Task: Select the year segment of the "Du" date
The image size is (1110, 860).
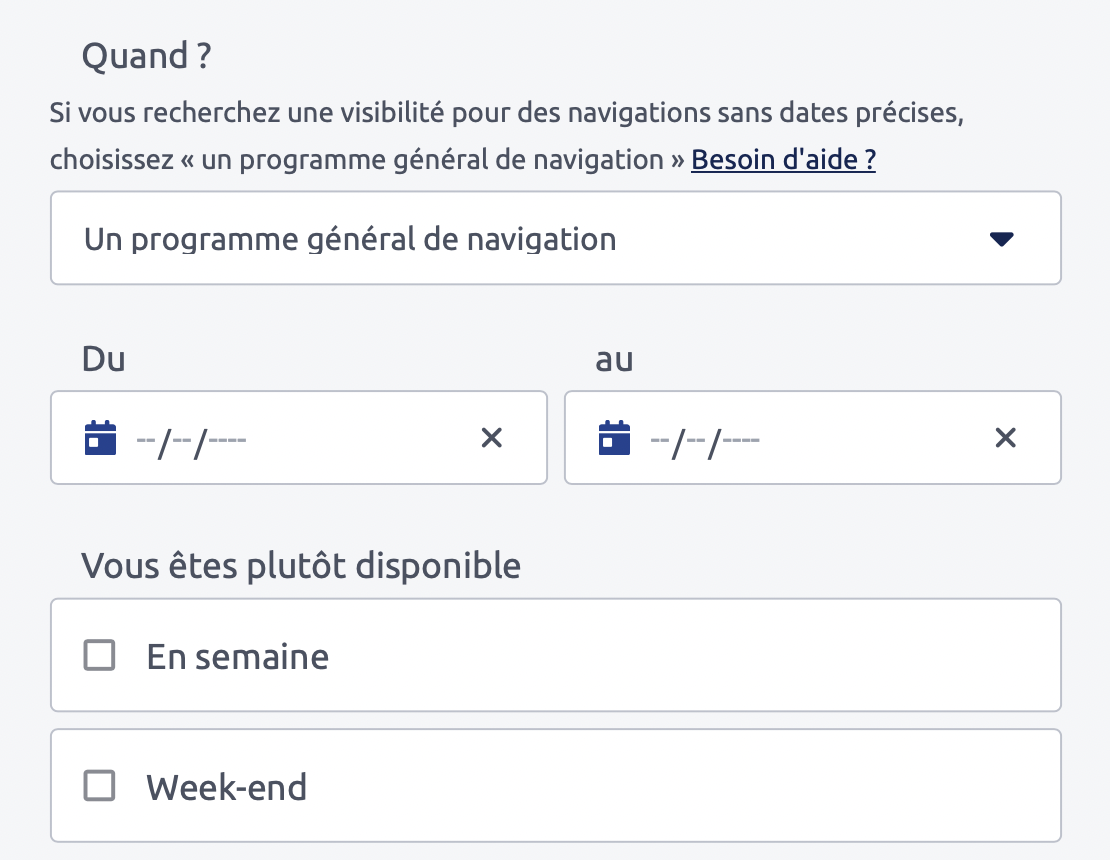Action: [227, 439]
